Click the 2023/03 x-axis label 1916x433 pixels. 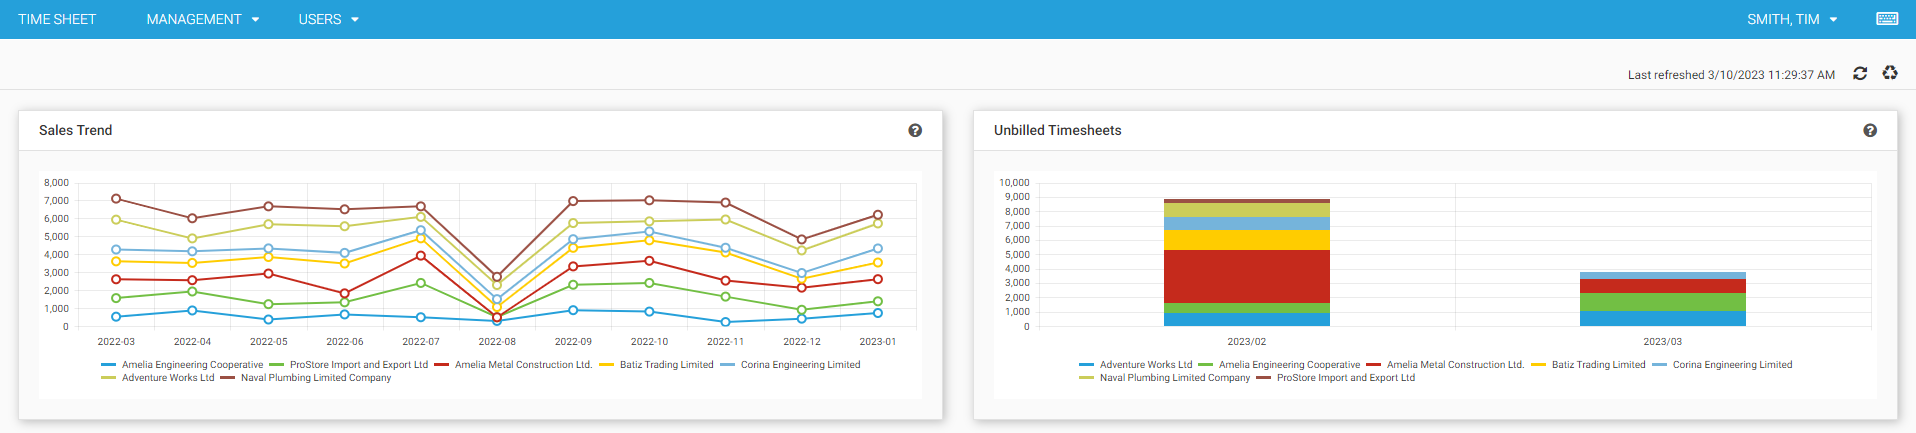[1663, 342]
